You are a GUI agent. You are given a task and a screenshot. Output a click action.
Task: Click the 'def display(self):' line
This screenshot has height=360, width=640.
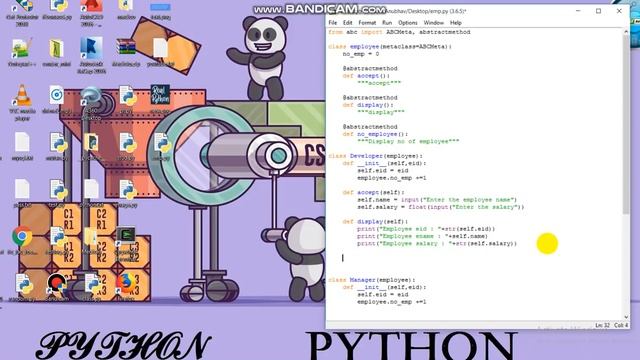[x=375, y=222]
